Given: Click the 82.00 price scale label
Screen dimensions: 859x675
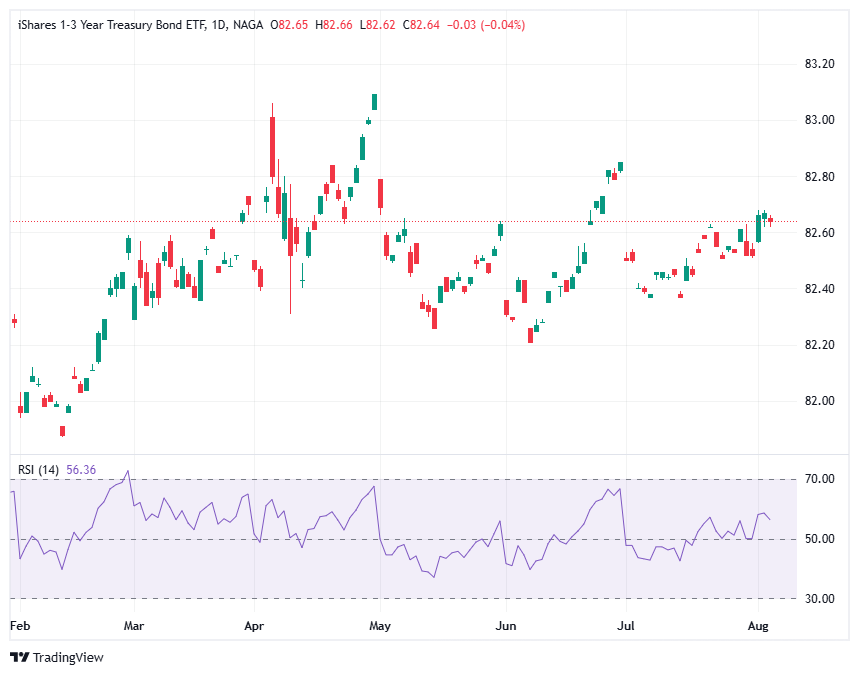Looking at the screenshot, I should 822,399.
